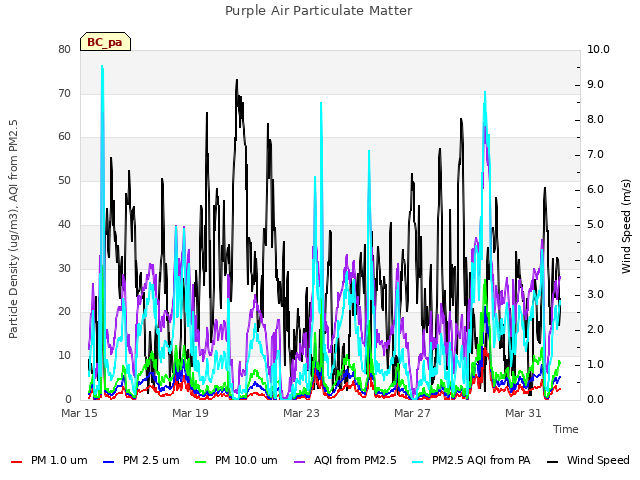Click the BC_pa site label tag

click(105, 42)
